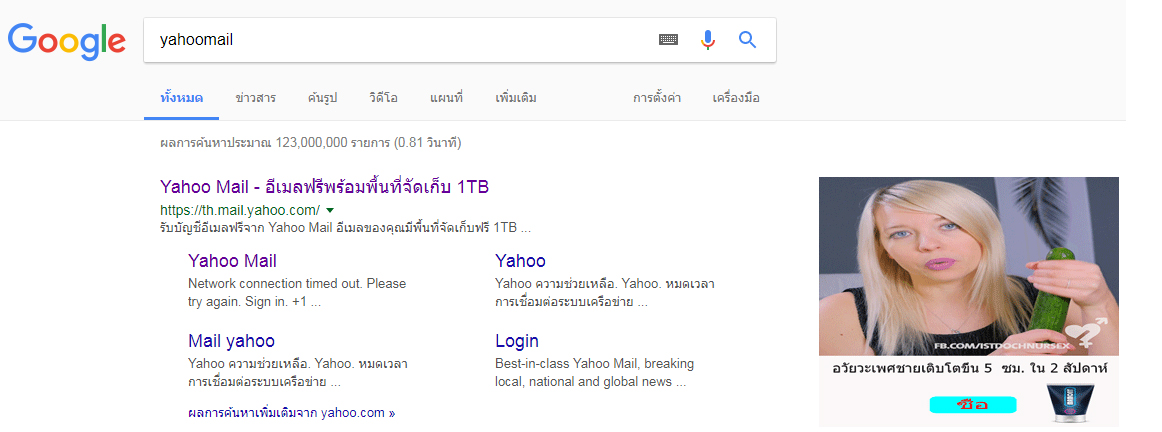
Task: Open the Yahoo Mail 1TB result title
Action: [x=325, y=186]
